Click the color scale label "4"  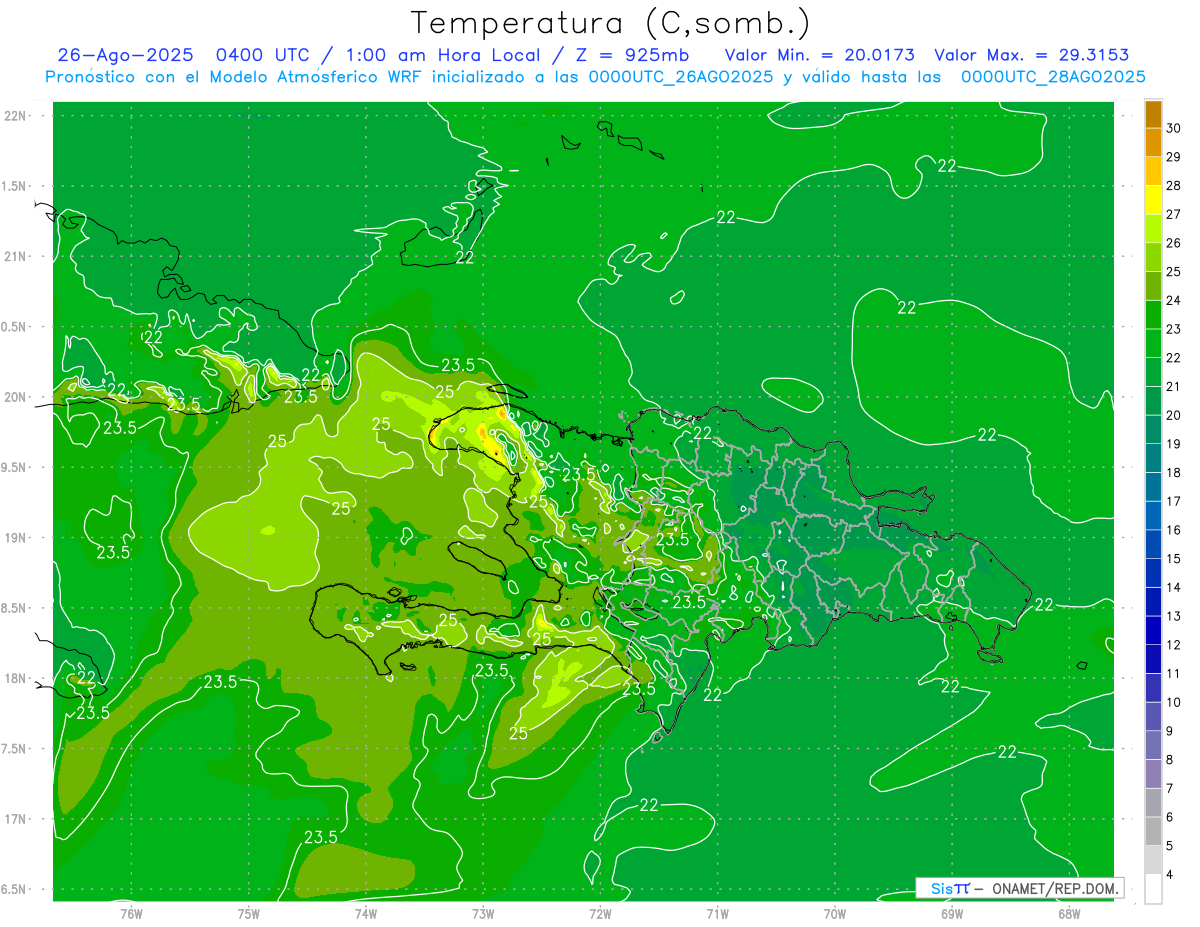[1170, 875]
